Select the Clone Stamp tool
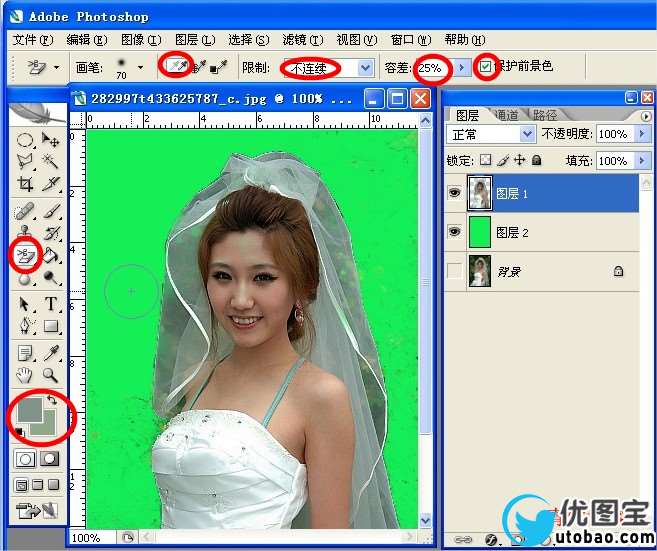This screenshot has width=657, height=551. [x=25, y=233]
